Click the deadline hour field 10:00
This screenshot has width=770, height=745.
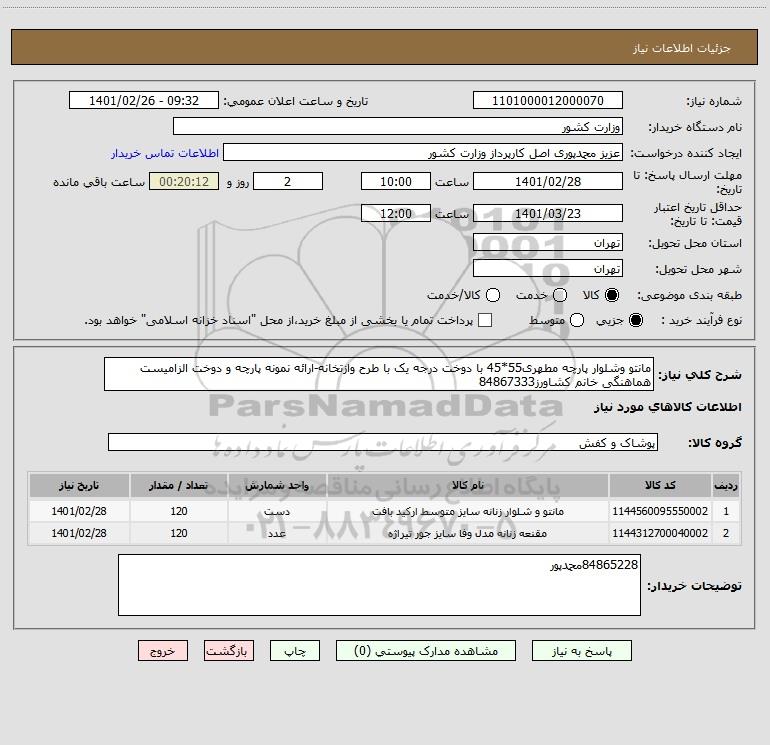coord(396,181)
